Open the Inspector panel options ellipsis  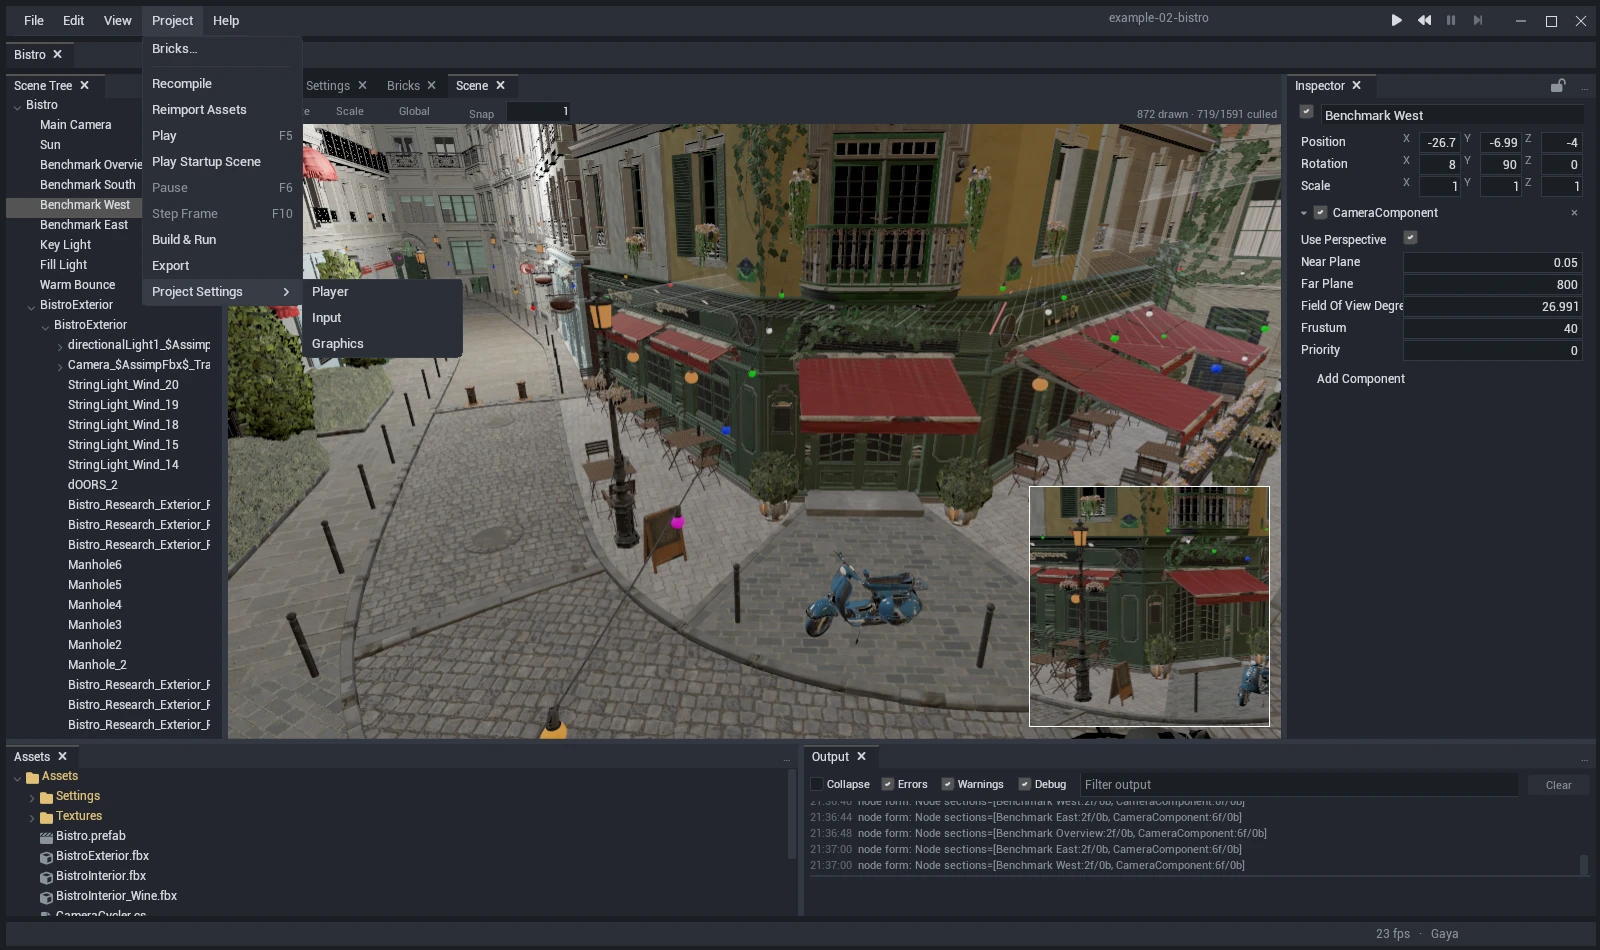tap(1585, 89)
